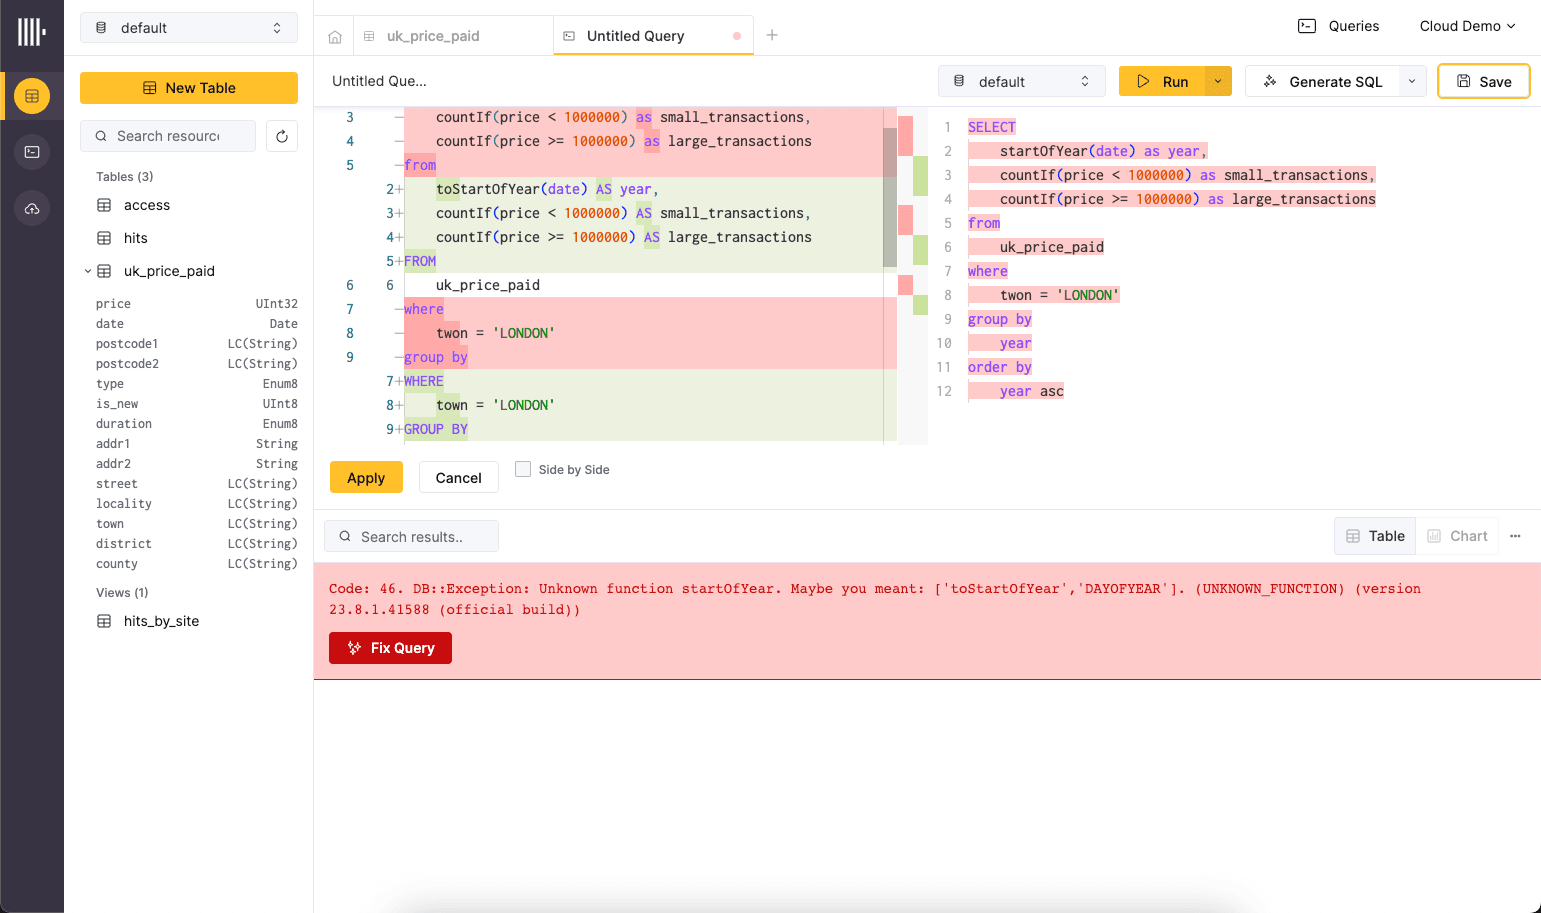The height and width of the screenshot is (913, 1541).
Task: Switch to the uk_price_paid tab
Action: click(x=433, y=36)
